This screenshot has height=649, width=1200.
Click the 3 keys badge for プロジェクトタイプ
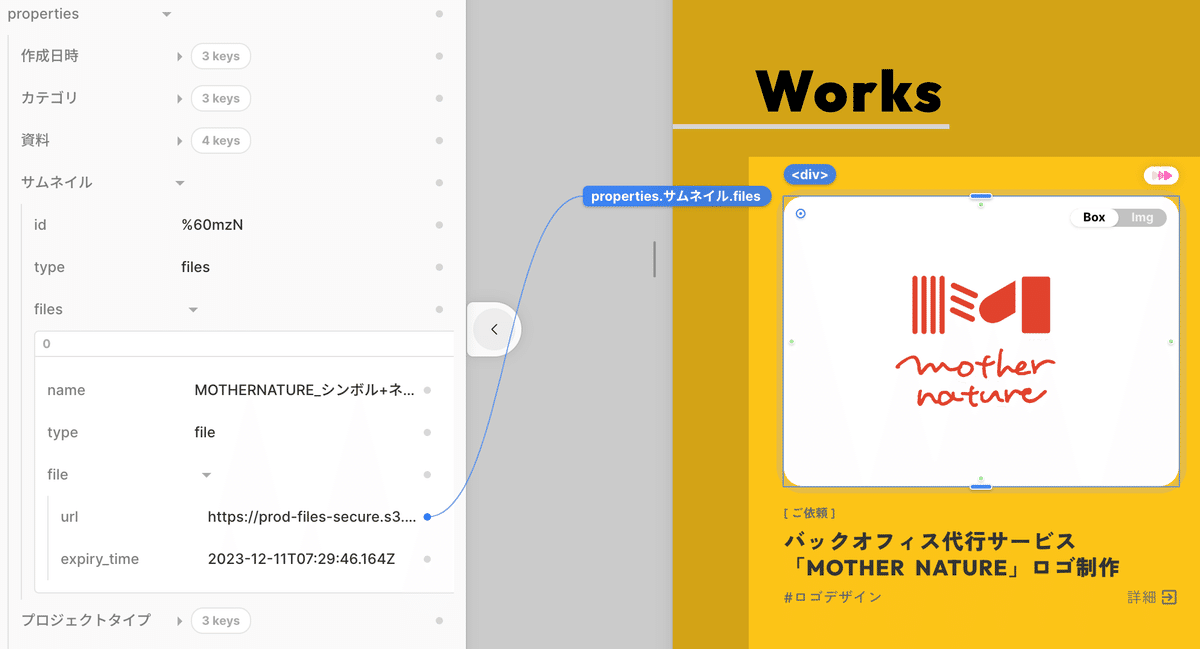coord(221,620)
